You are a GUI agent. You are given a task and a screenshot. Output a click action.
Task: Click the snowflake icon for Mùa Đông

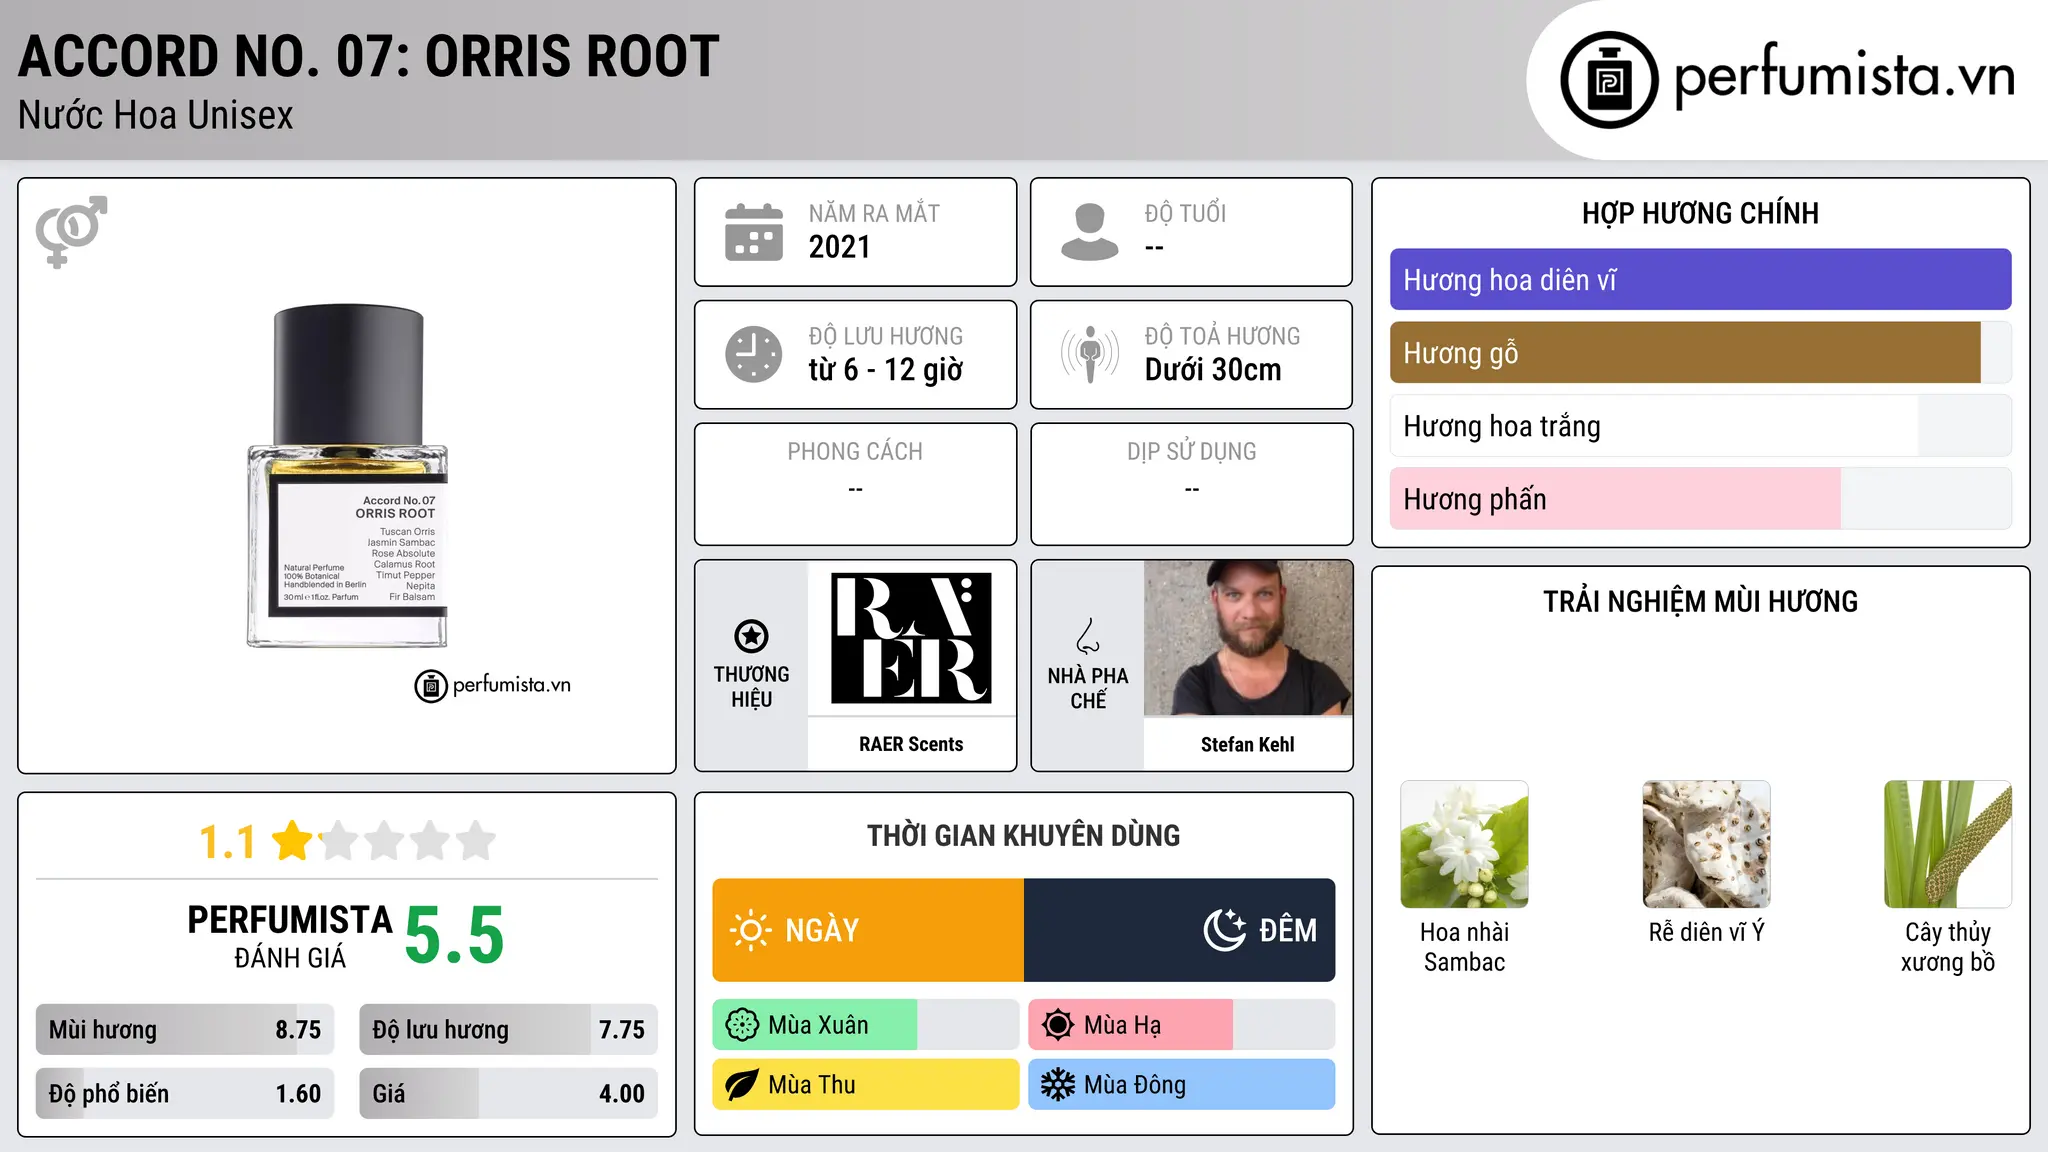[1058, 1085]
